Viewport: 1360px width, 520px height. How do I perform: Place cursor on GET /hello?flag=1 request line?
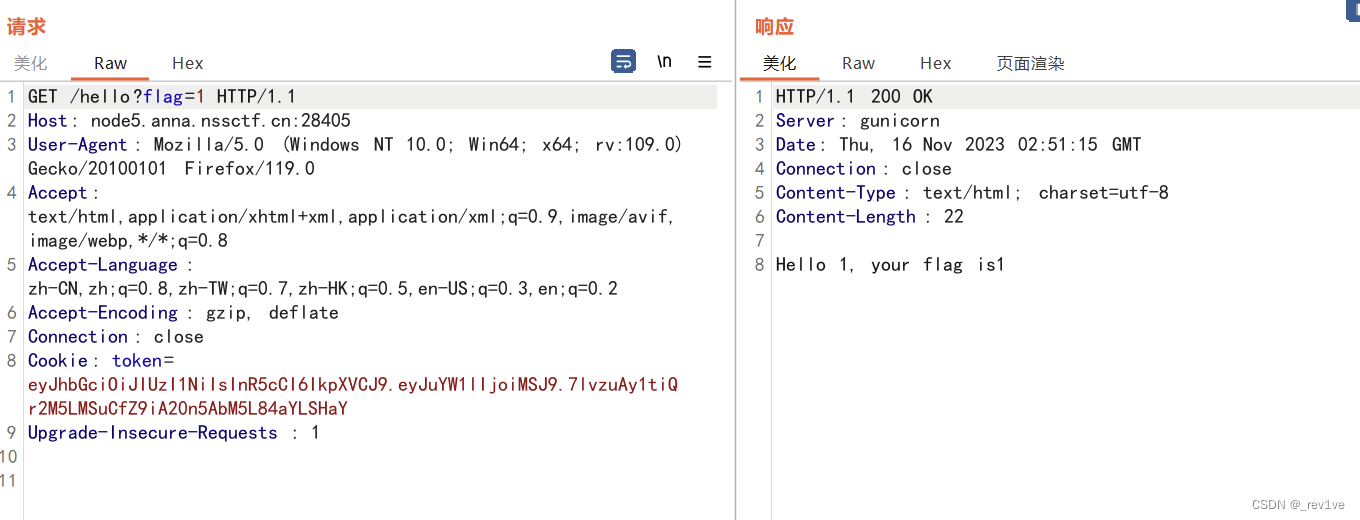[x=162, y=97]
